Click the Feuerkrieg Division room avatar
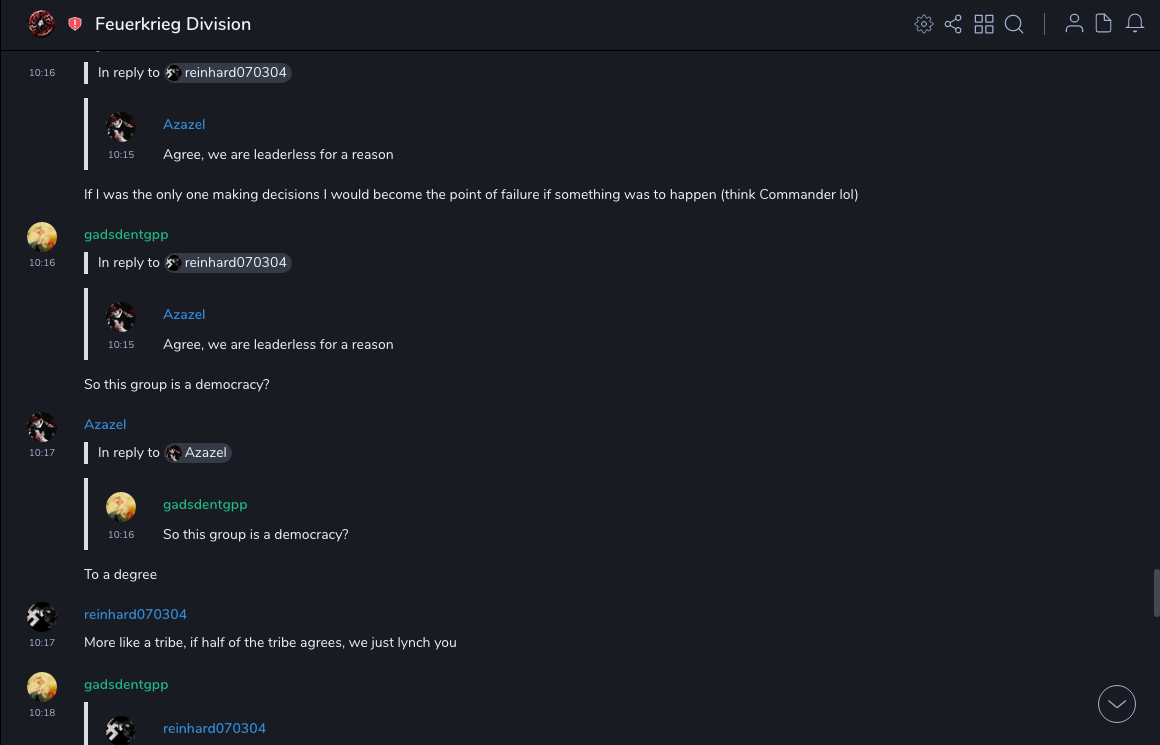The height and width of the screenshot is (745, 1160). 41,23
